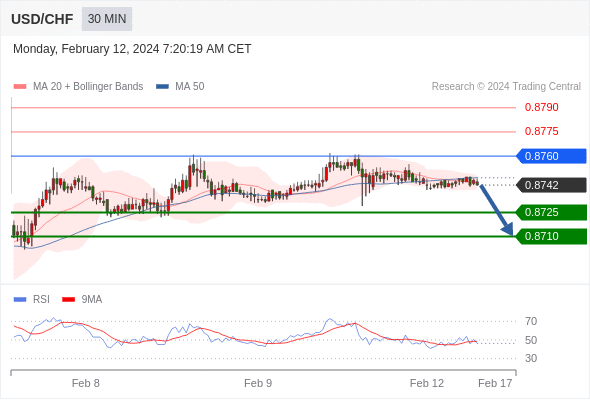Click the MA 50 legend swatch
Viewport: 590px width, 400px height.
(163, 87)
